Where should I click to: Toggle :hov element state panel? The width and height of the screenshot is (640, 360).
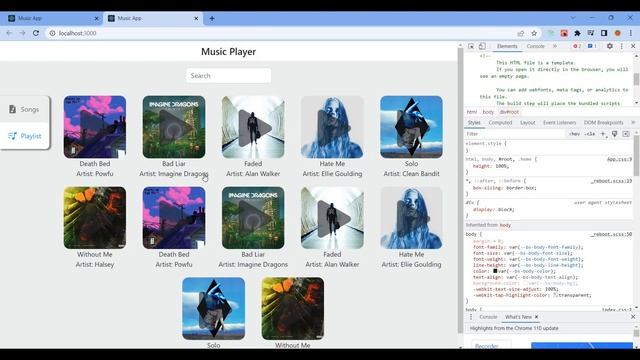[575, 134]
